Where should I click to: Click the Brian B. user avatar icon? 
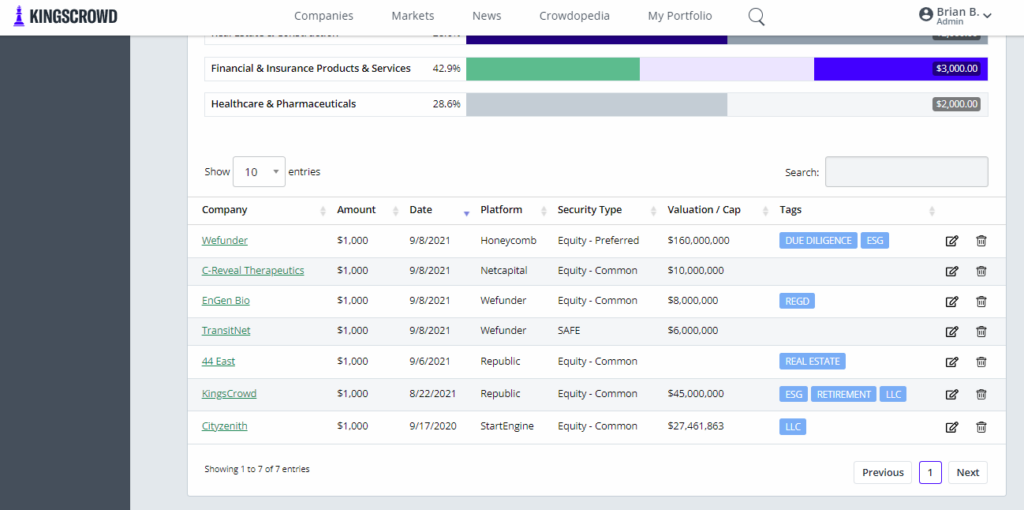926,14
